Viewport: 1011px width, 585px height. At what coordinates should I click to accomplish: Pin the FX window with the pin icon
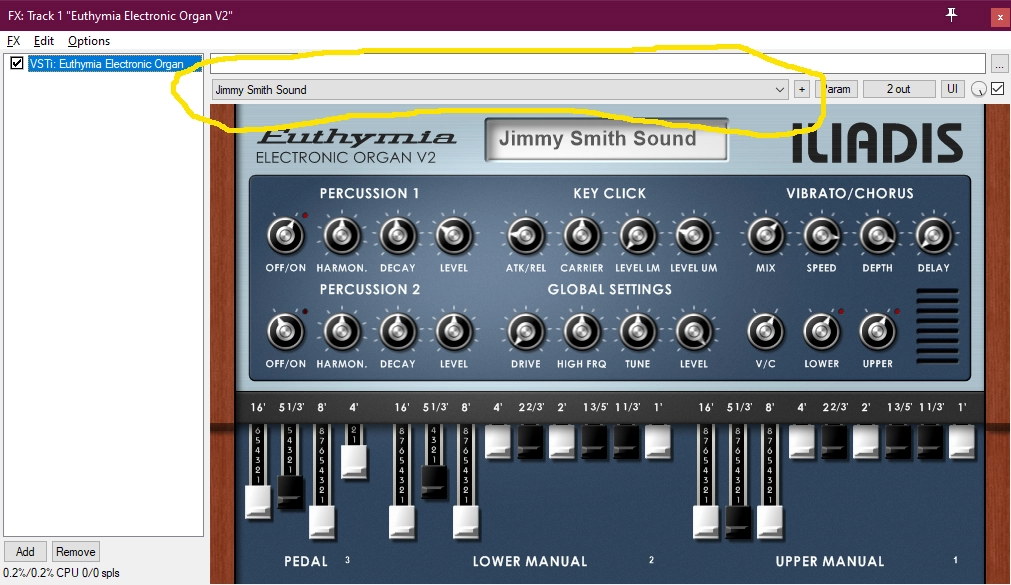(951, 14)
